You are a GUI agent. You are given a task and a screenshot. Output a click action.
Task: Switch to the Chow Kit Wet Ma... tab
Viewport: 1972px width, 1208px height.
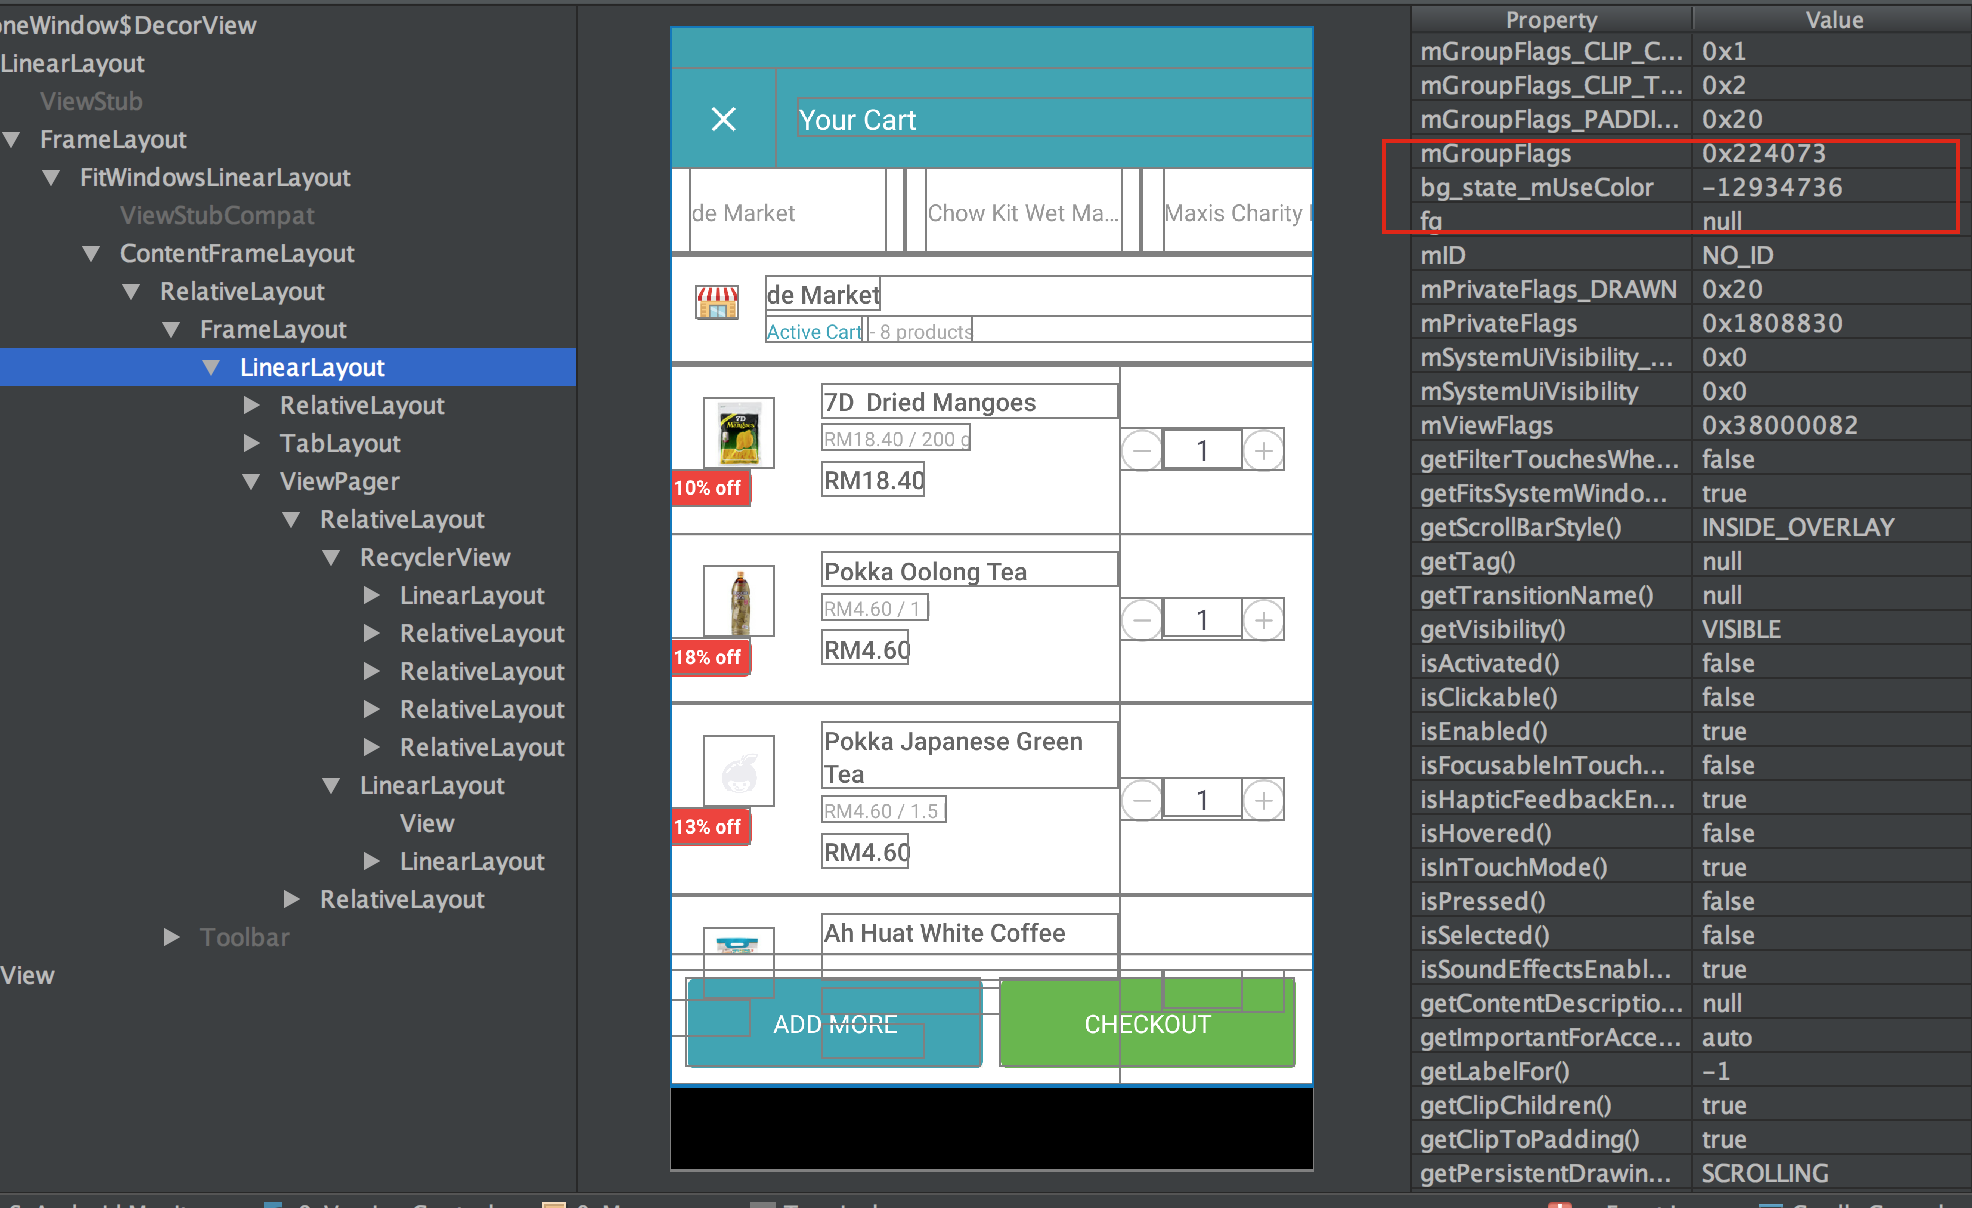1023,213
